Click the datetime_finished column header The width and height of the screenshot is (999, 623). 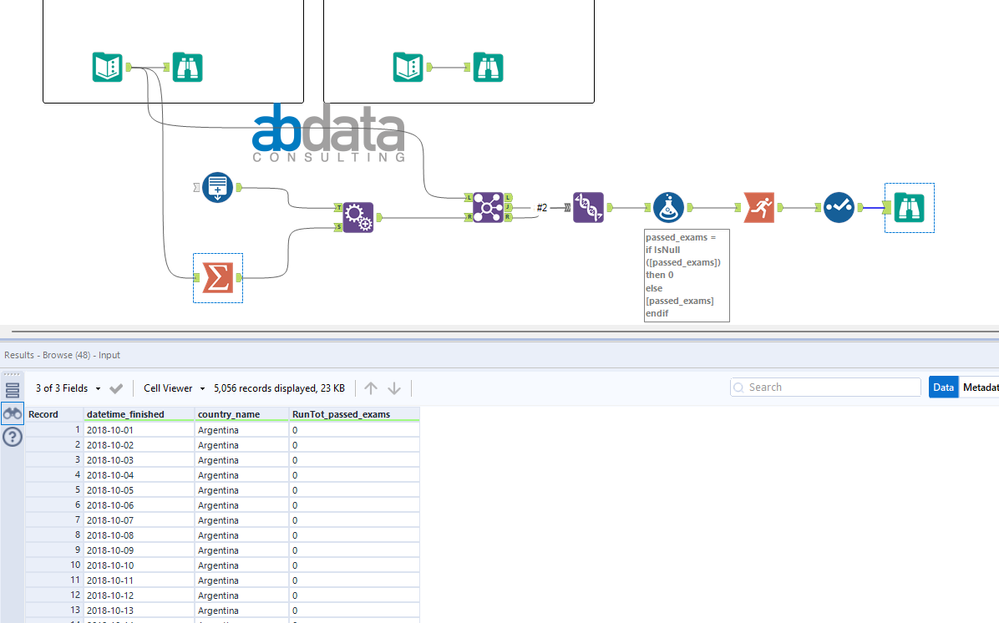click(x=139, y=414)
